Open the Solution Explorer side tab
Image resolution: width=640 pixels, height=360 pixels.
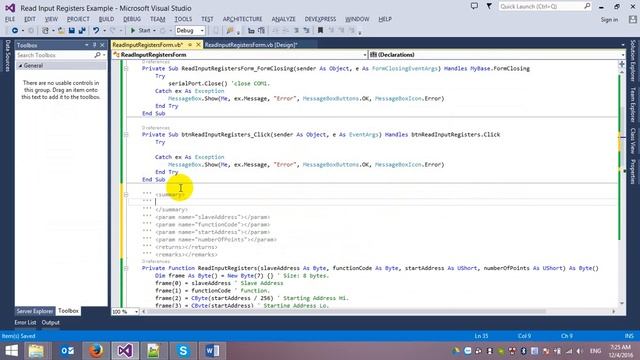coord(633,61)
